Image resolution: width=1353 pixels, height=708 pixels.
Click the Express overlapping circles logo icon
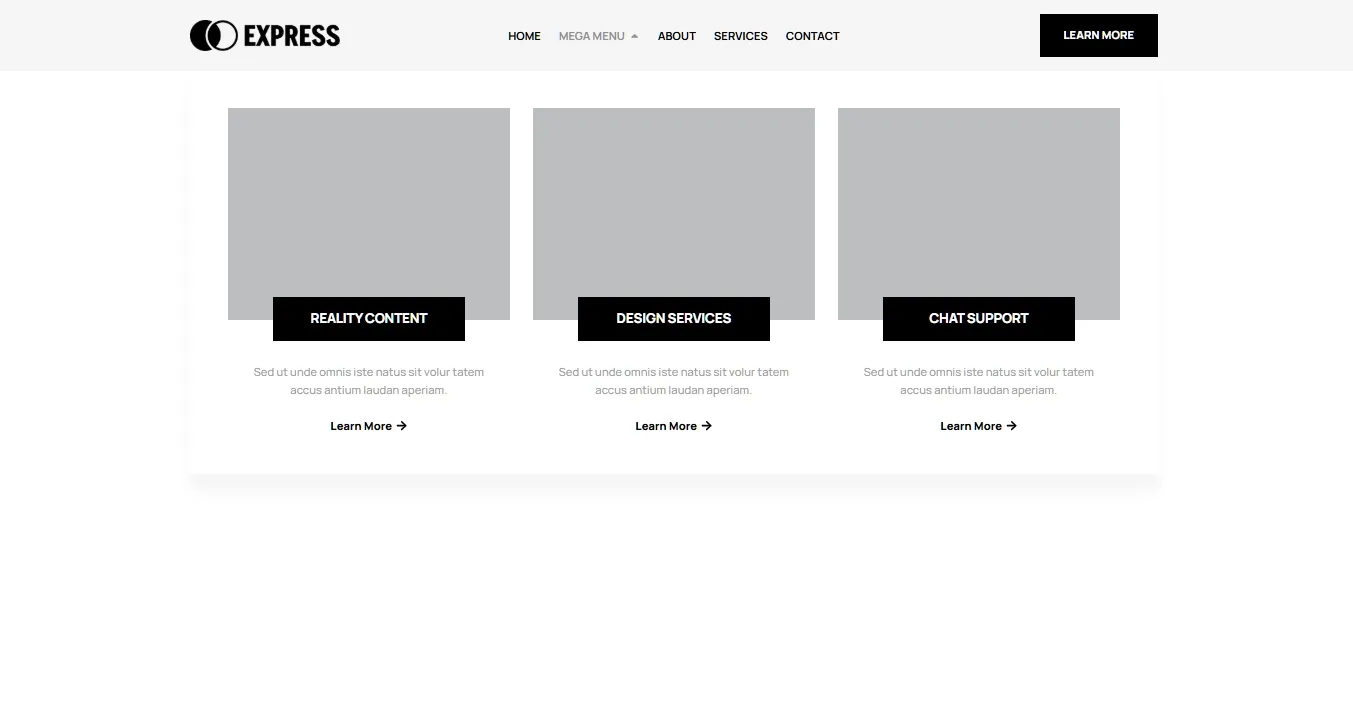pos(213,36)
